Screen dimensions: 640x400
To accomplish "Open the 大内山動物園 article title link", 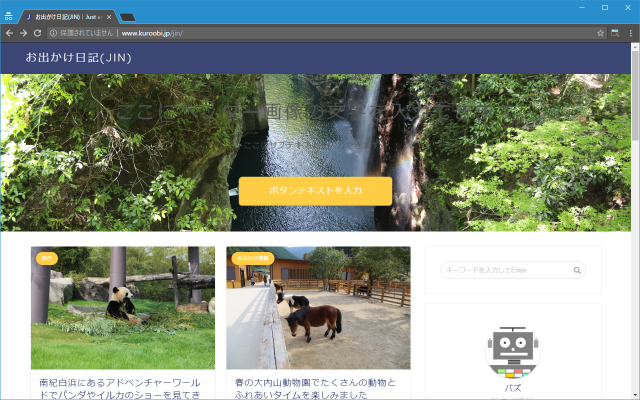I will (317, 388).
